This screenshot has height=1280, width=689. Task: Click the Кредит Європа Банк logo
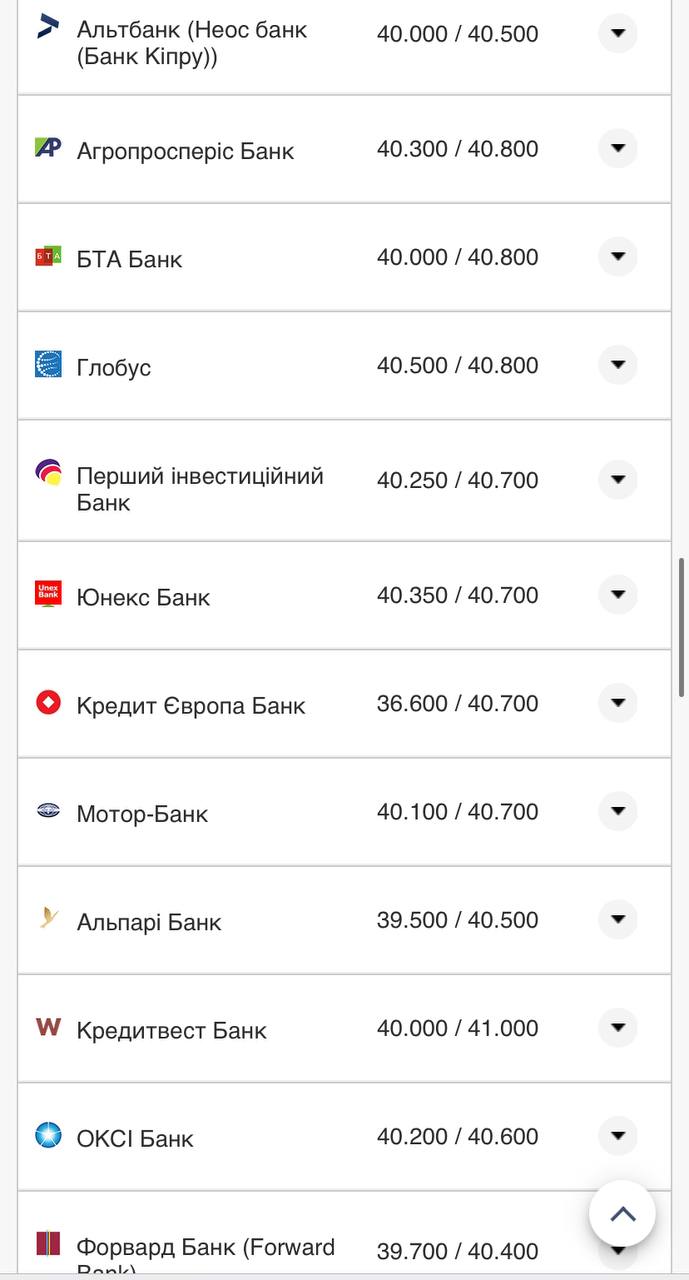coord(48,703)
